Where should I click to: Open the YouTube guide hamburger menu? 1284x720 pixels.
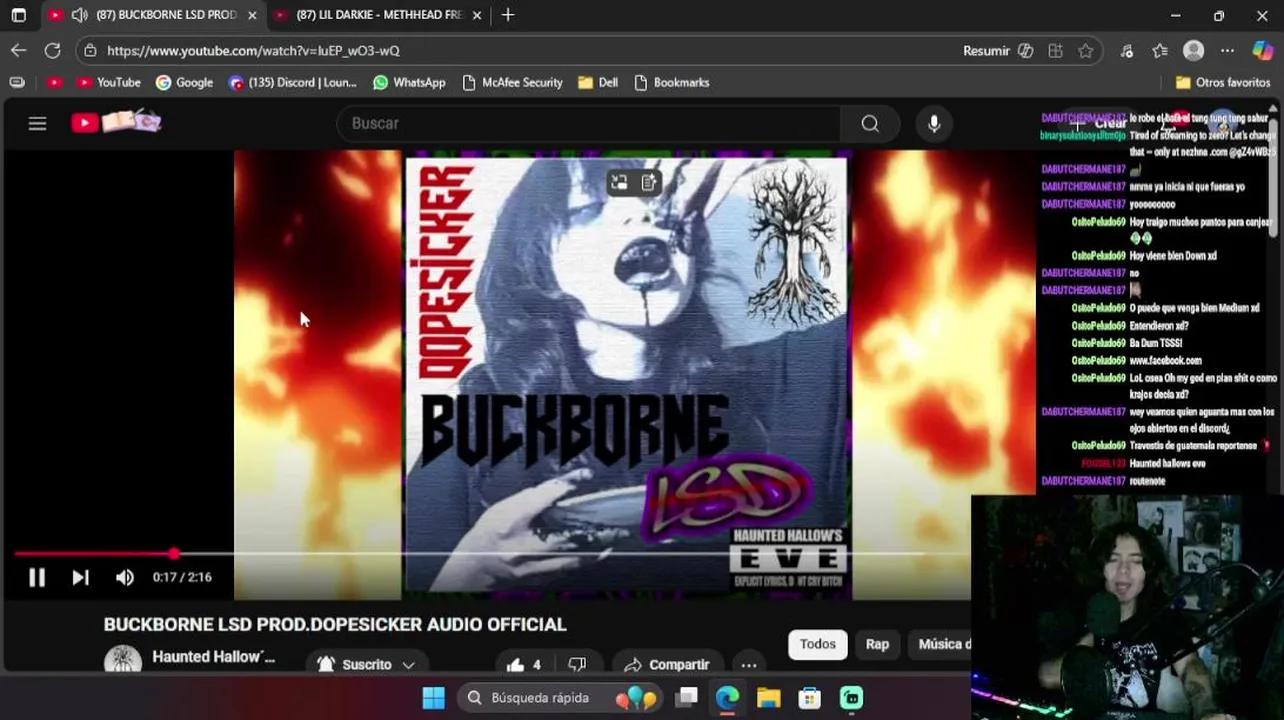37,123
